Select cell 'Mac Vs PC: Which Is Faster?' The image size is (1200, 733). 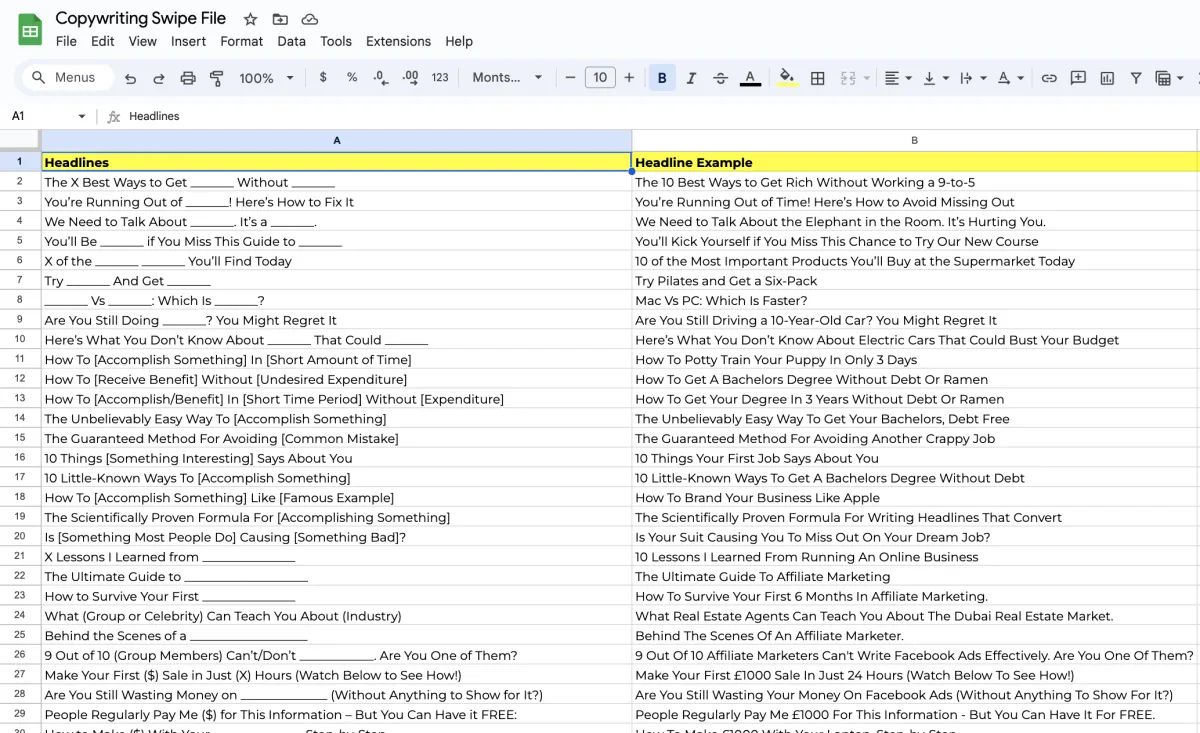[915, 301]
